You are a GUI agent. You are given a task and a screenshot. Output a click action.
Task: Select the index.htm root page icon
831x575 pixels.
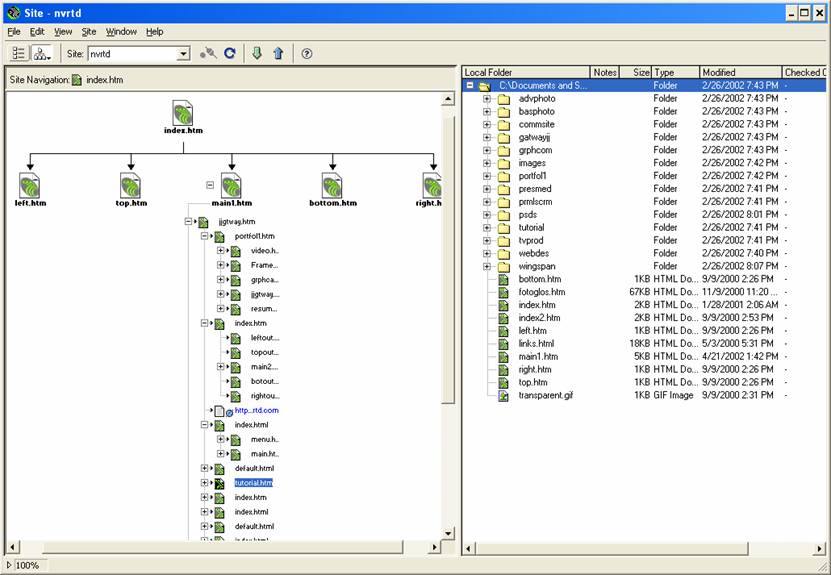point(183,112)
